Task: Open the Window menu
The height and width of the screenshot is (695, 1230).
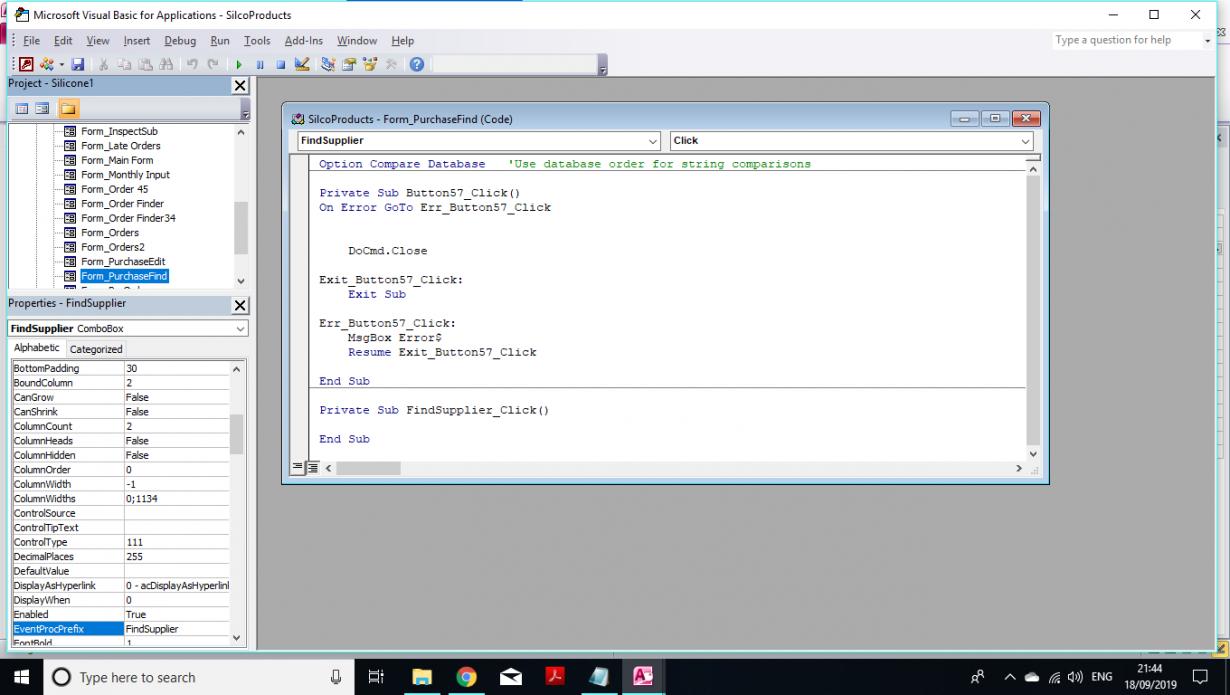Action: click(x=357, y=41)
